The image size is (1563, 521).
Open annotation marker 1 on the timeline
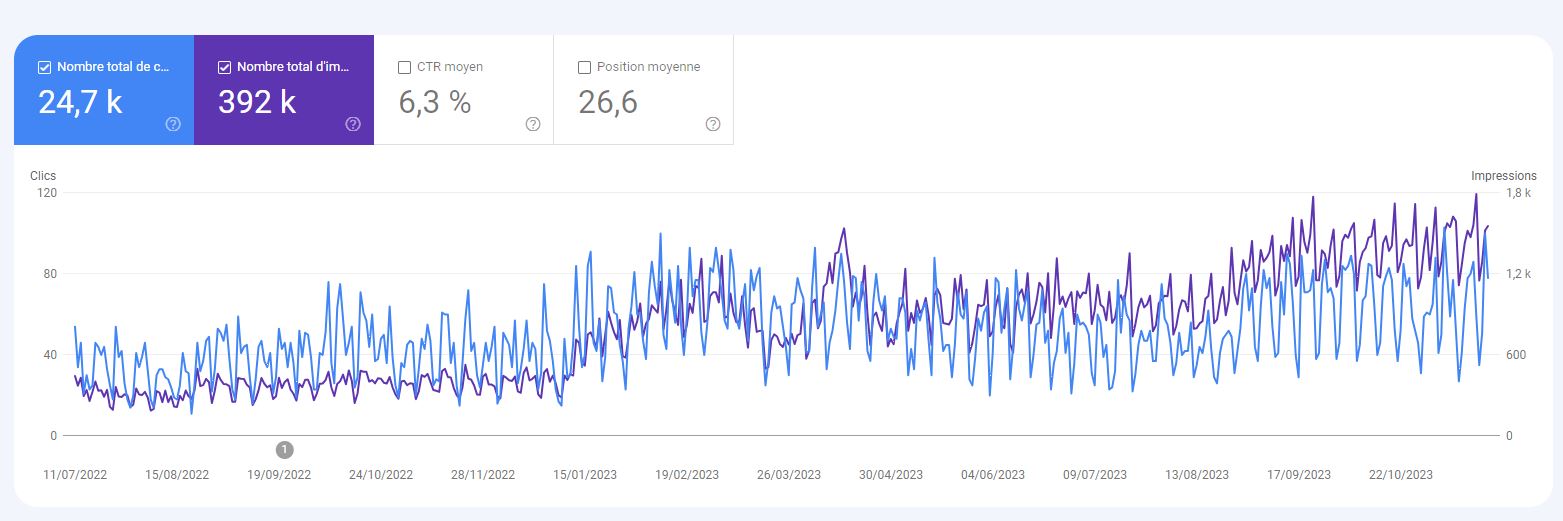285,450
